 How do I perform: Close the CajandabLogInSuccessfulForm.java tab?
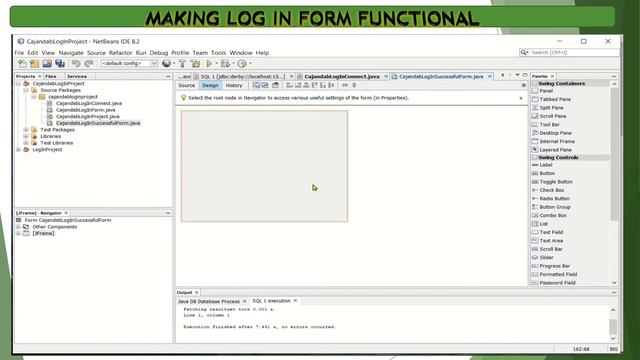(490, 76)
